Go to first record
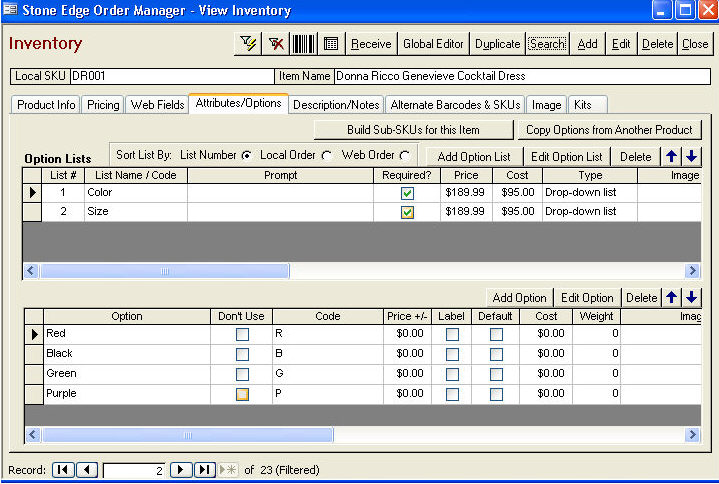Viewport: 719px width, 484px height. pos(63,470)
